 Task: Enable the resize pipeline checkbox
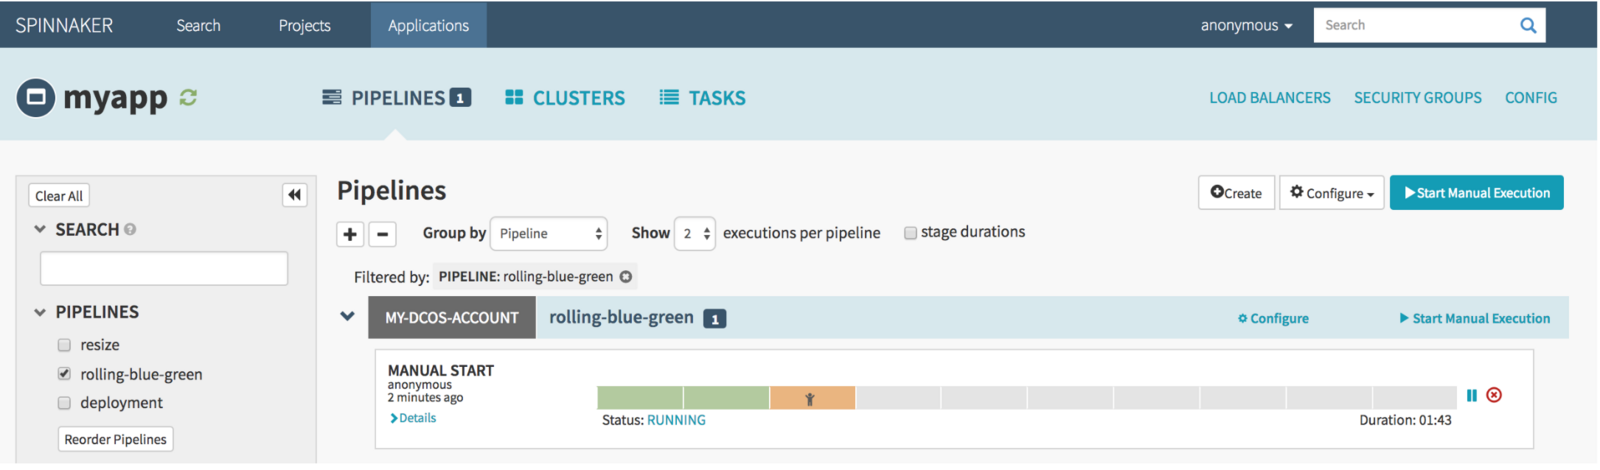64,345
